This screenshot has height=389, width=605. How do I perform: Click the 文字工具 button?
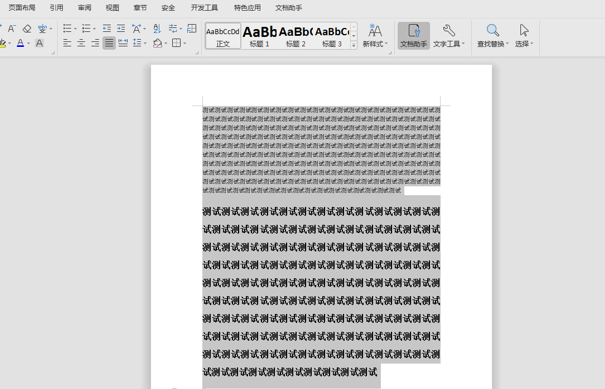[x=449, y=35]
